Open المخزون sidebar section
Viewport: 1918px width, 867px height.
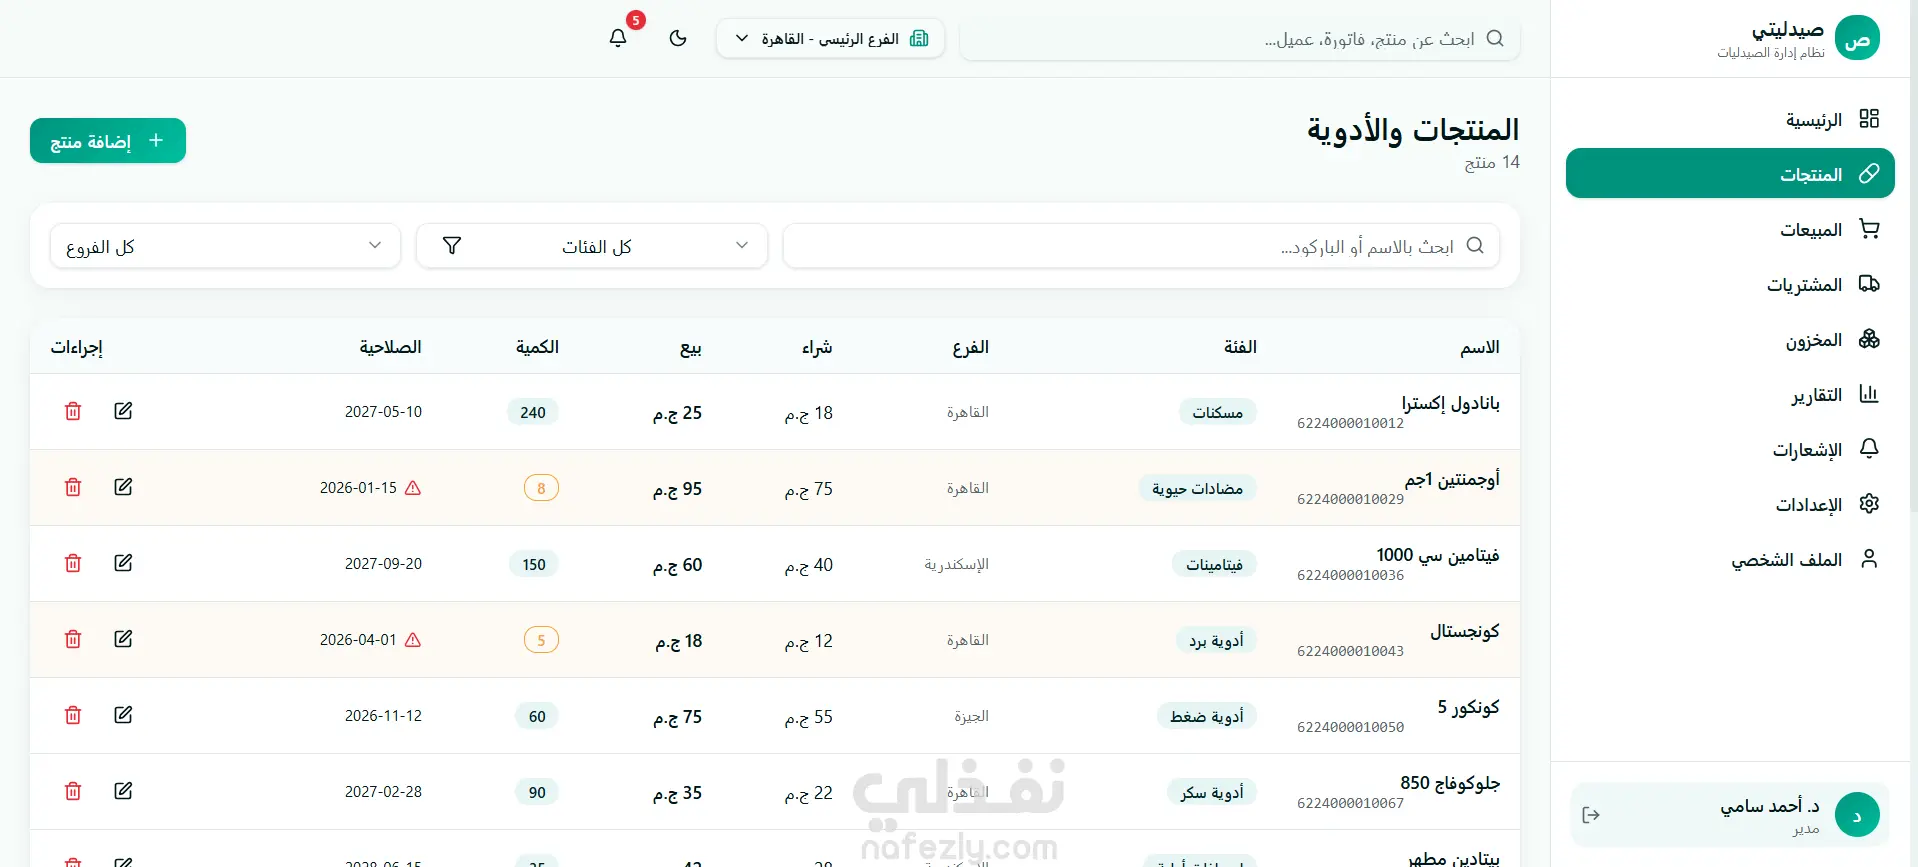click(x=1730, y=339)
